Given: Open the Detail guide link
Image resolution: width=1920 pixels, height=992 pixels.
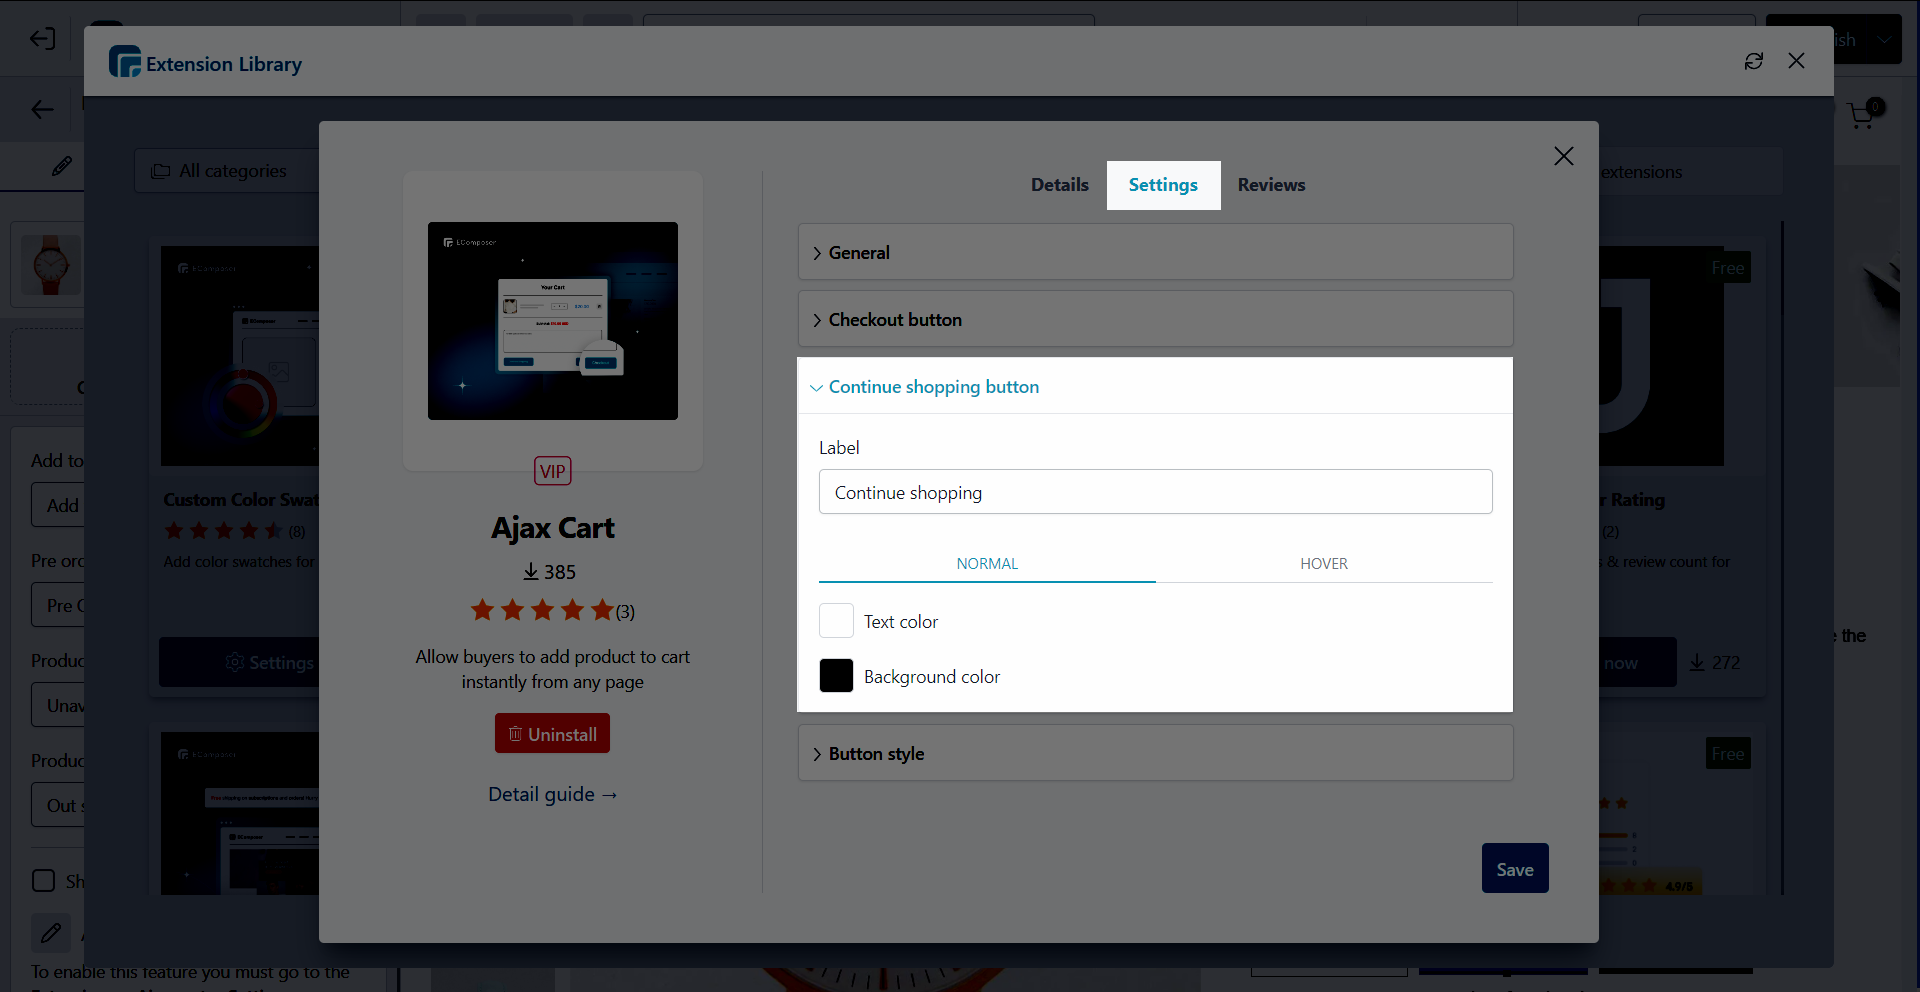Looking at the screenshot, I should click(552, 794).
